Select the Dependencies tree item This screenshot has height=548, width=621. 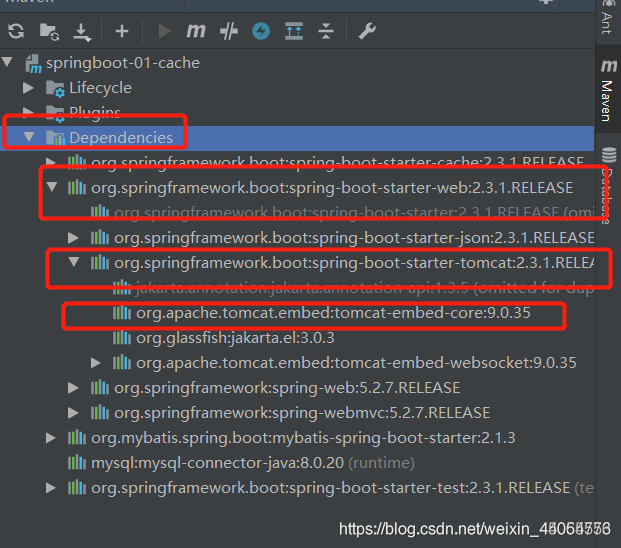click(x=297, y=137)
